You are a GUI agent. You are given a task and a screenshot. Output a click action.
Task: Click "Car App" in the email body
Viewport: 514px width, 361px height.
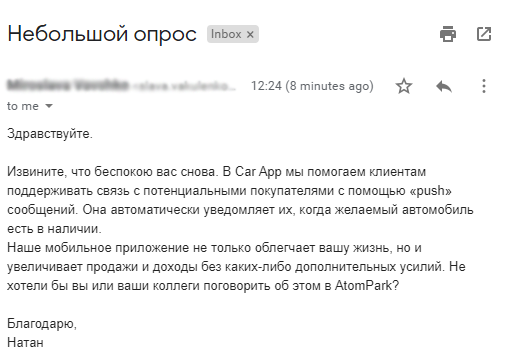[258, 172]
